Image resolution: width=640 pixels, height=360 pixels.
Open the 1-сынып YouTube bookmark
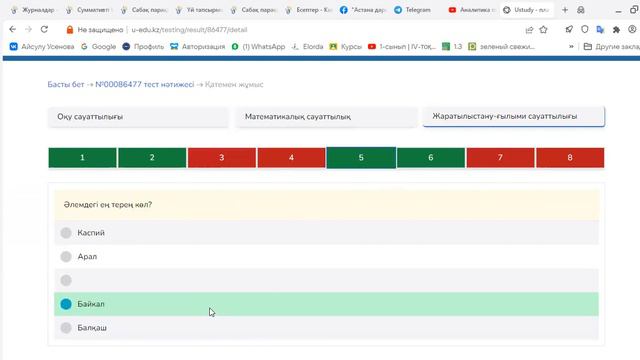click(x=402, y=47)
